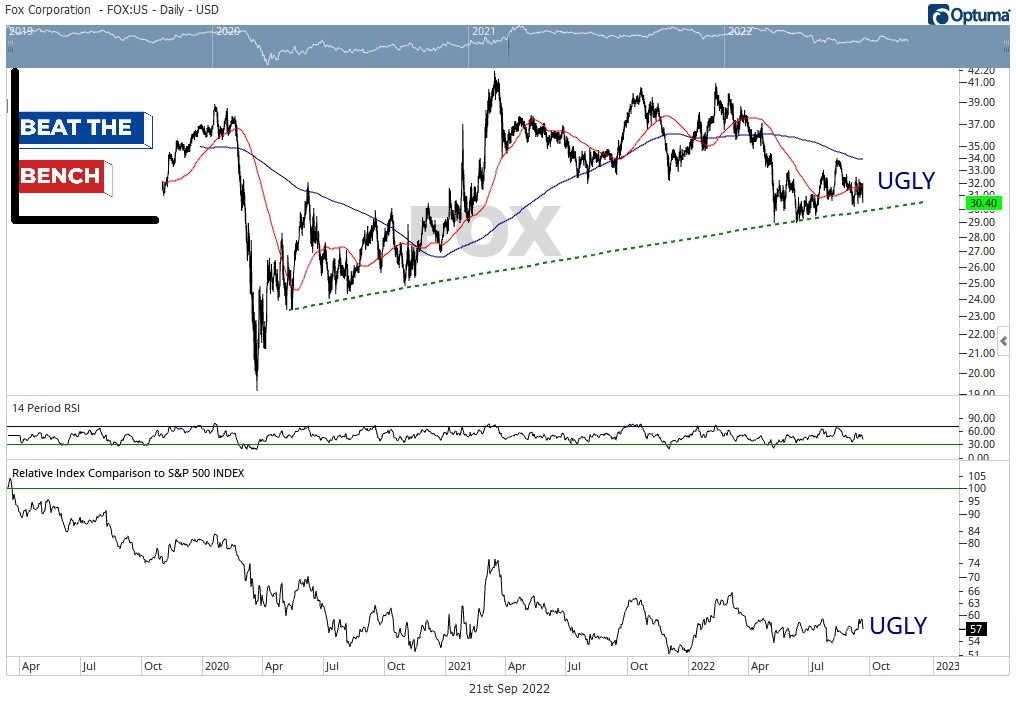Click the green 30.40 last price tag
This screenshot has height=708, width=1016.
click(x=983, y=203)
